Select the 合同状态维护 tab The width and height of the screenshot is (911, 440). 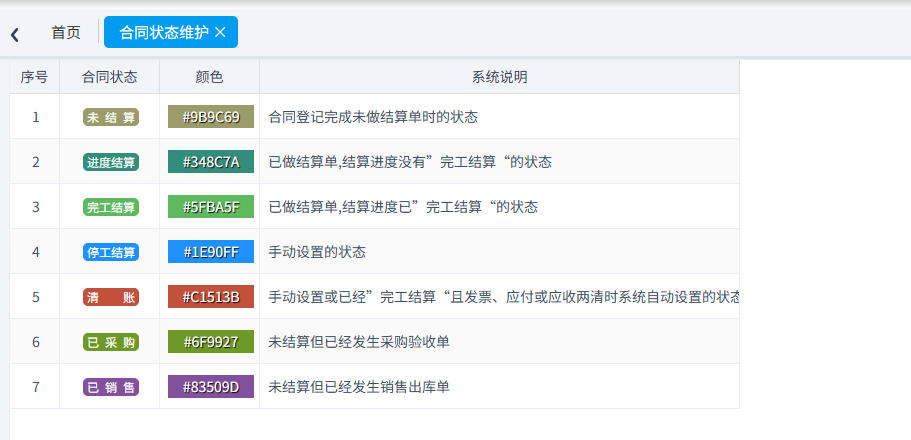pyautogui.click(x=171, y=32)
